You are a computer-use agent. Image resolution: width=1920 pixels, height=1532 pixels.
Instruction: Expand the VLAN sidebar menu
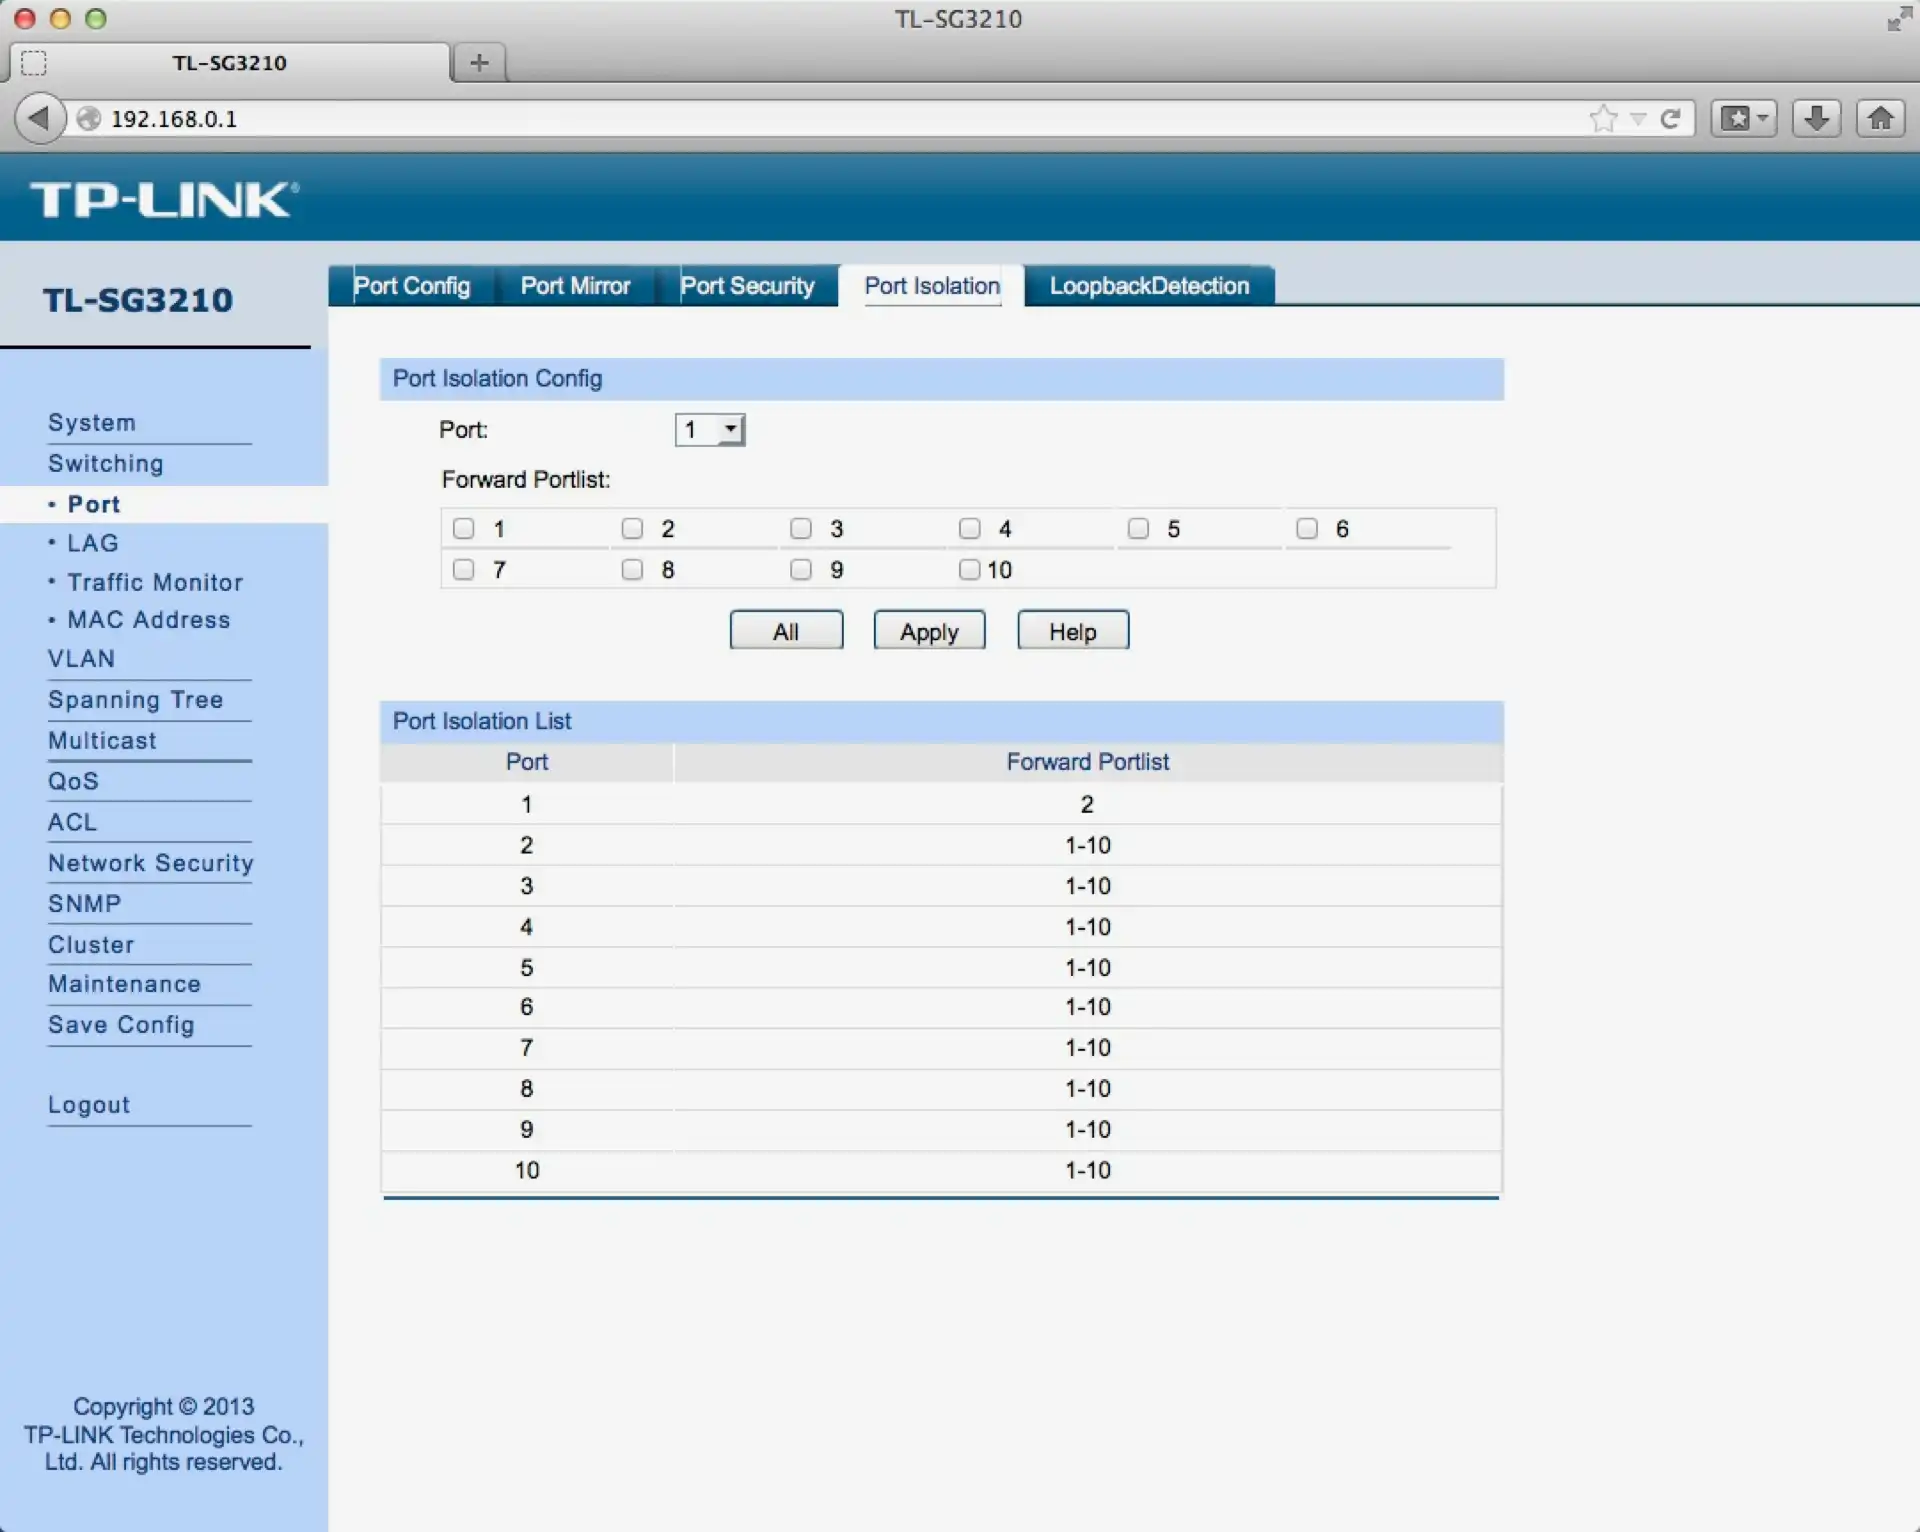[81, 658]
